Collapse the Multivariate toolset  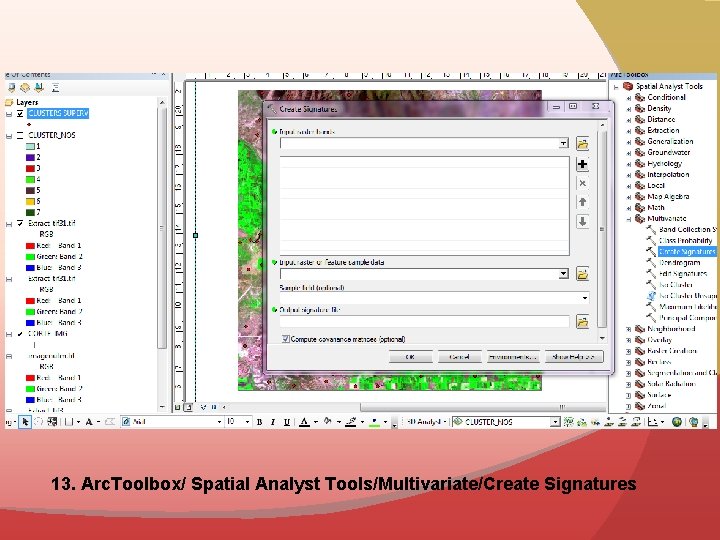pos(629,219)
